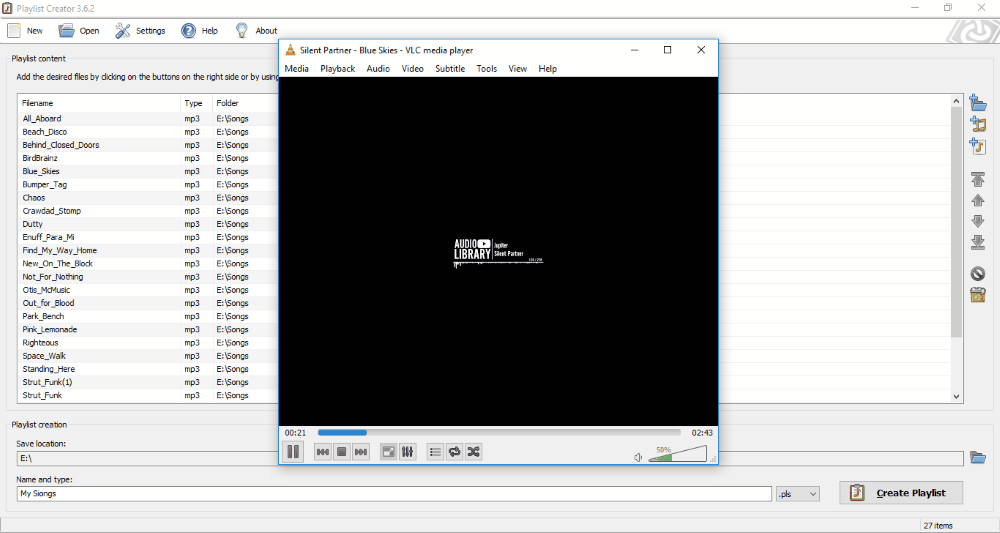Move selected item down one position
Viewport: 1000px width, 533px height.
(978, 221)
